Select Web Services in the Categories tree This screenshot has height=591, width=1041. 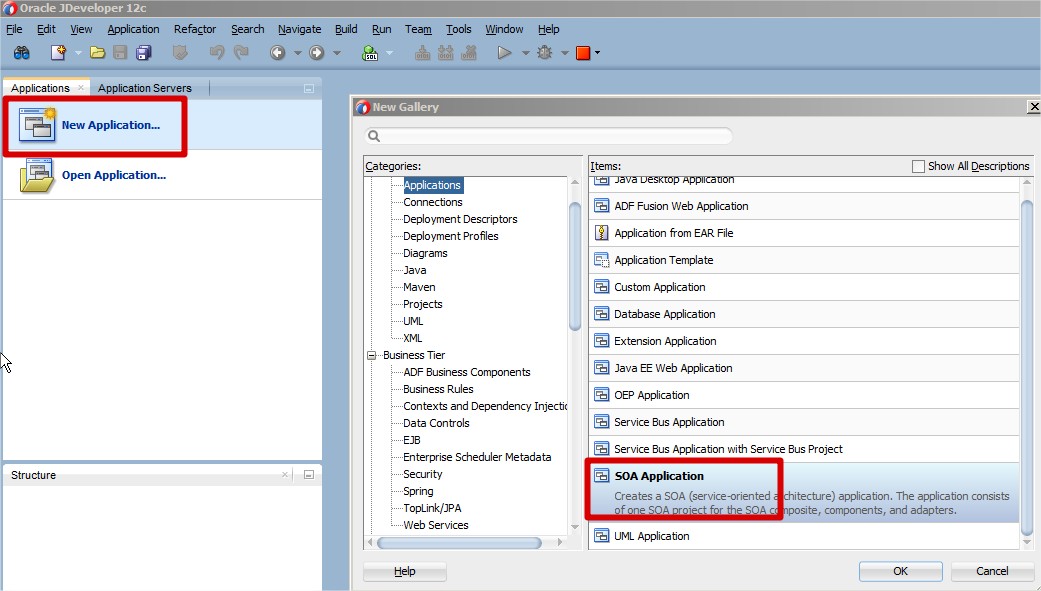435,525
